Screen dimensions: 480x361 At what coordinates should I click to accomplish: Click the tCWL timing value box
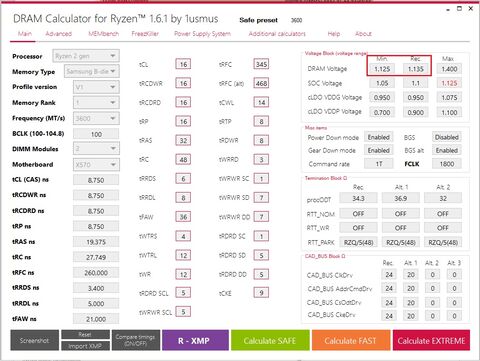coord(261,102)
